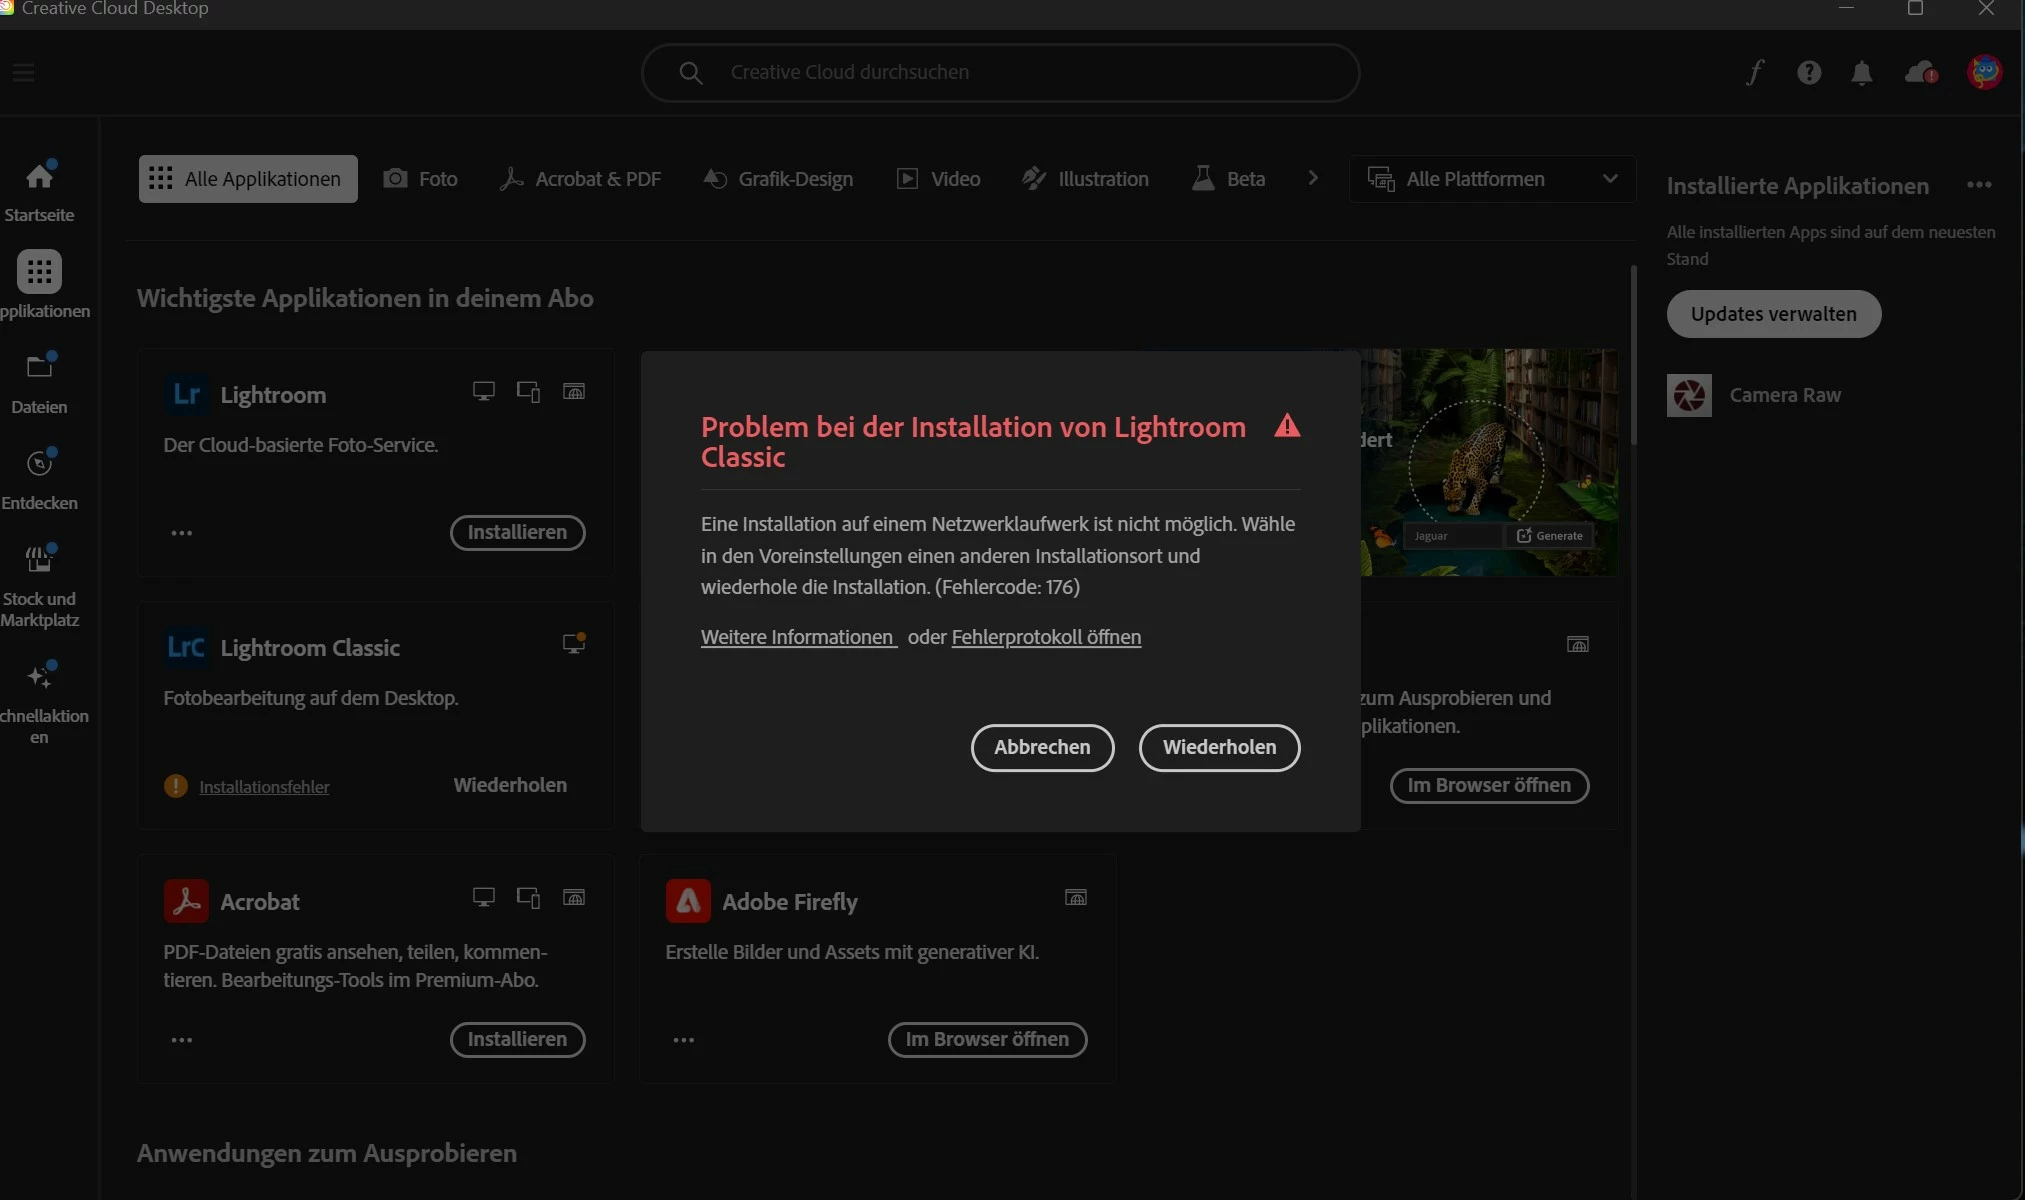Open Installierte Applikationen more options menu

pos(1978,185)
